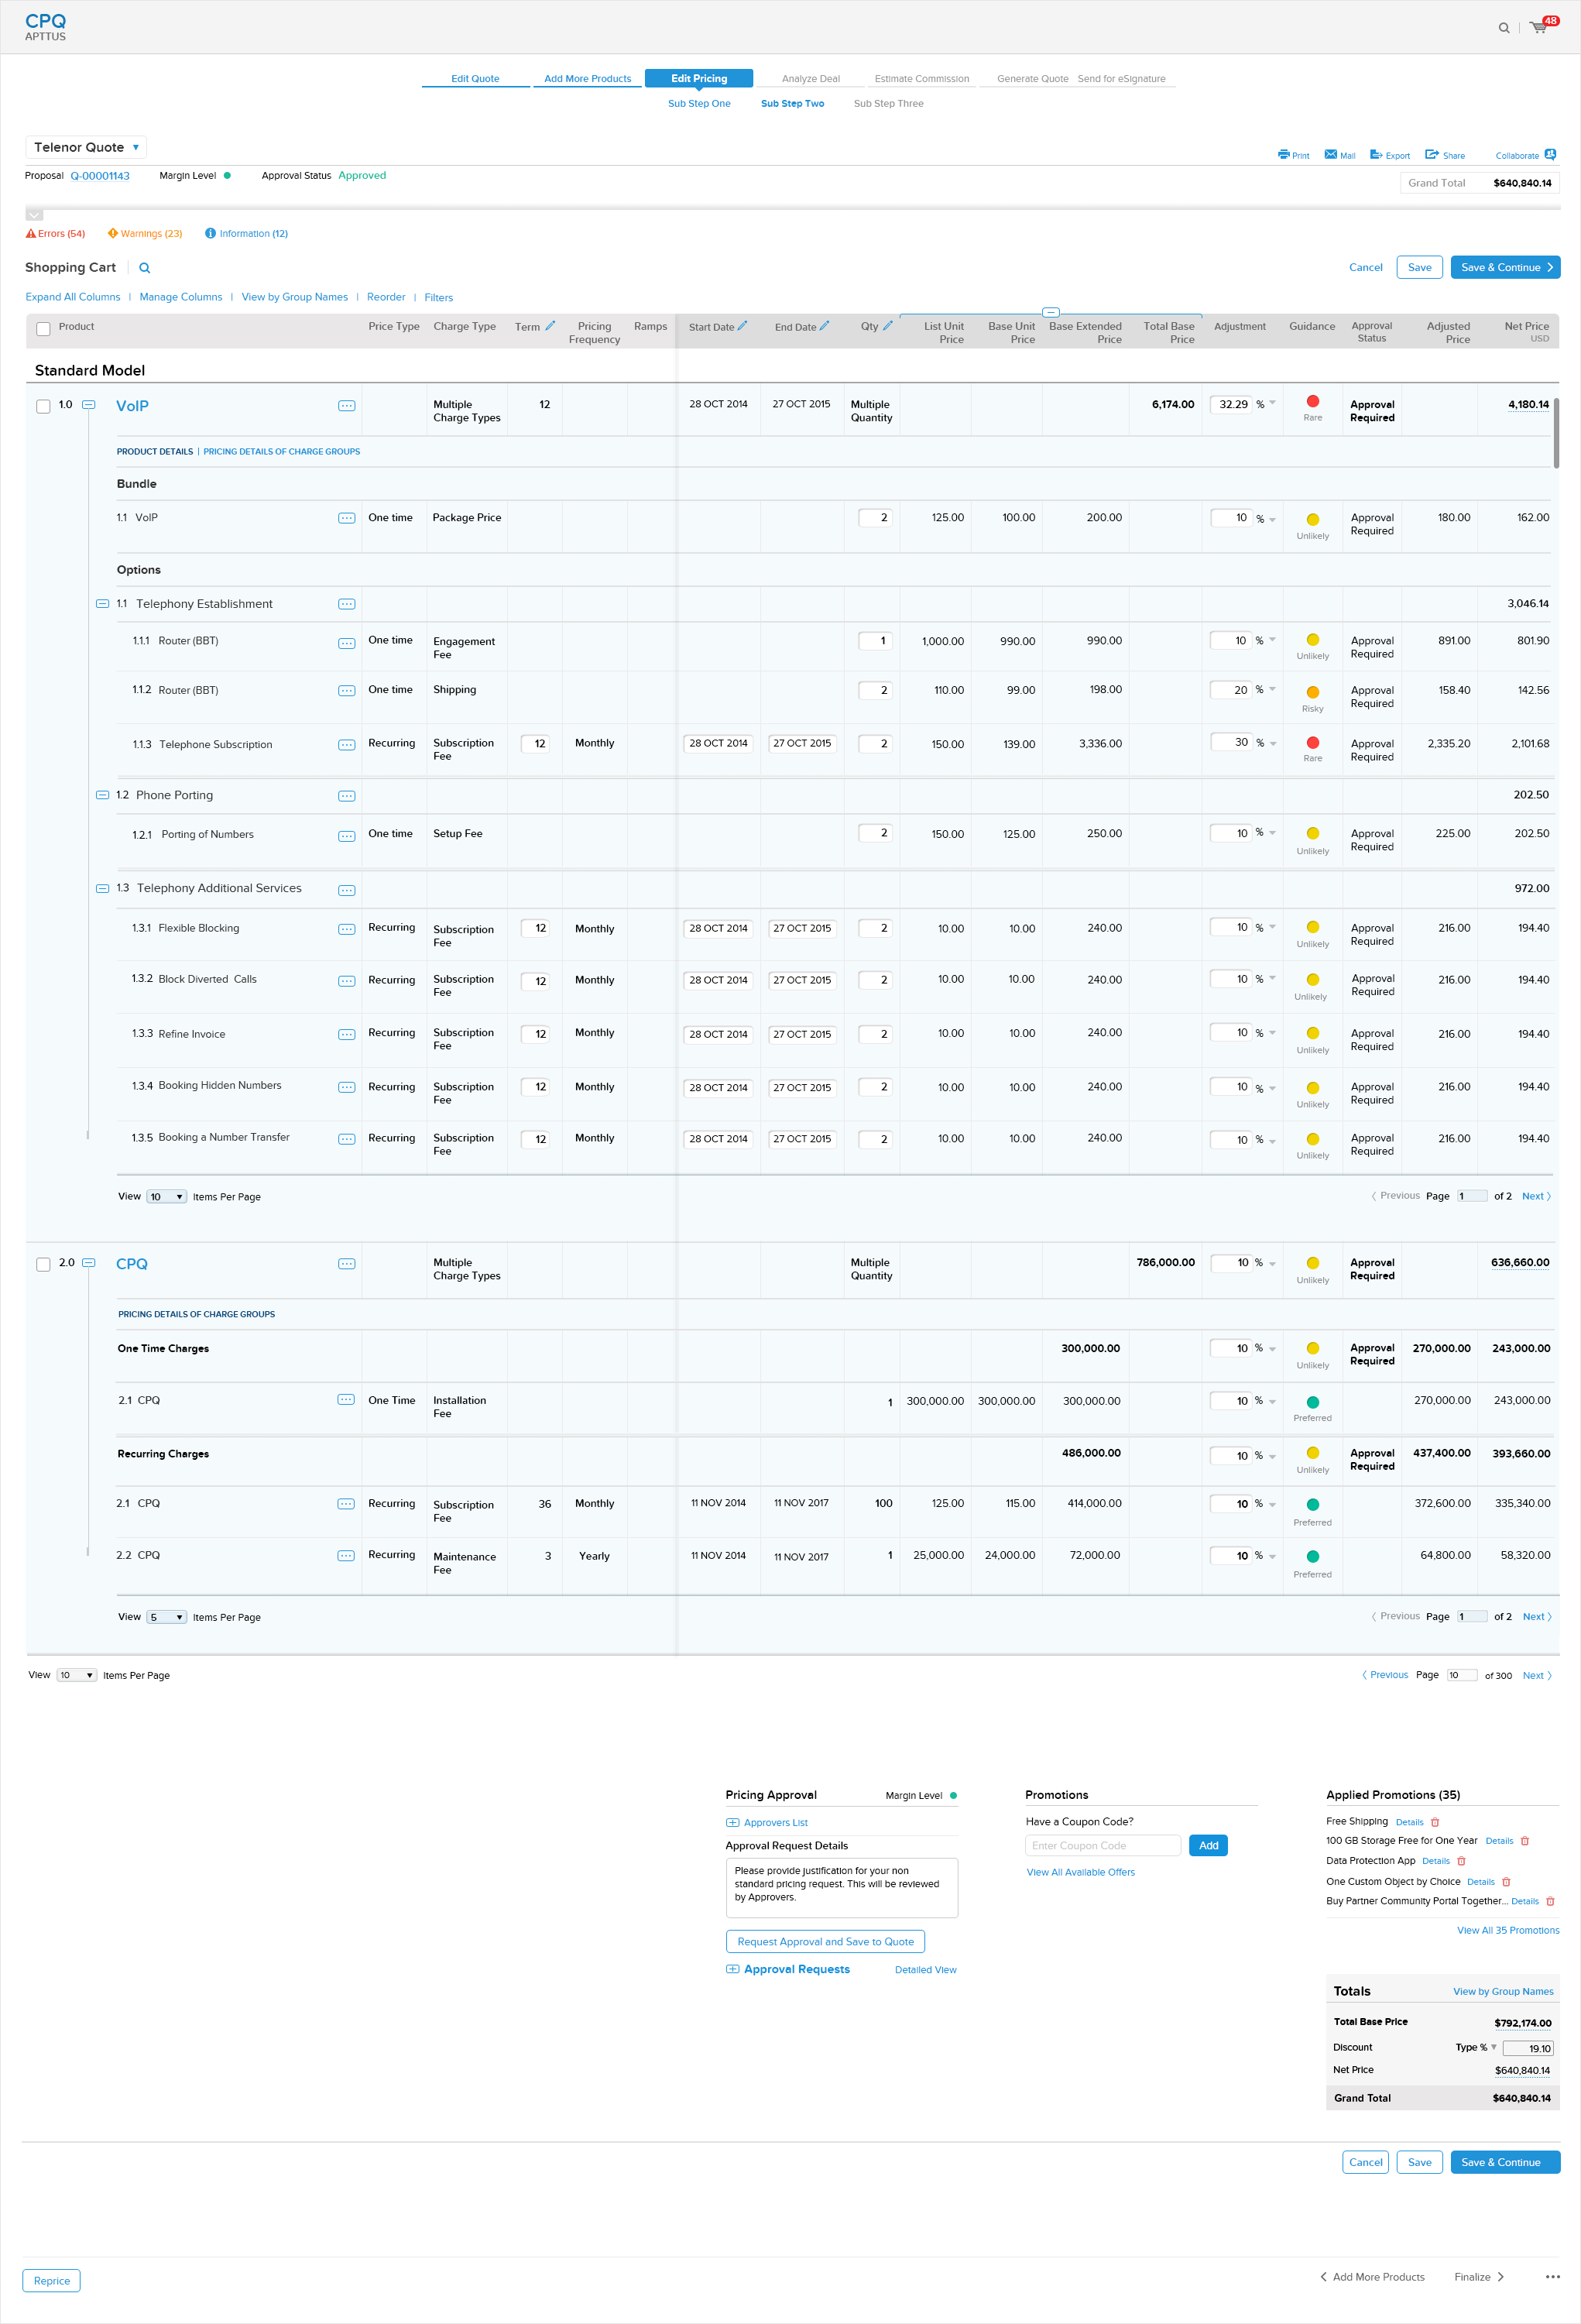Image resolution: width=1581 pixels, height=2324 pixels.
Task: Click the header search magnifier icon
Action: click(x=1503, y=28)
